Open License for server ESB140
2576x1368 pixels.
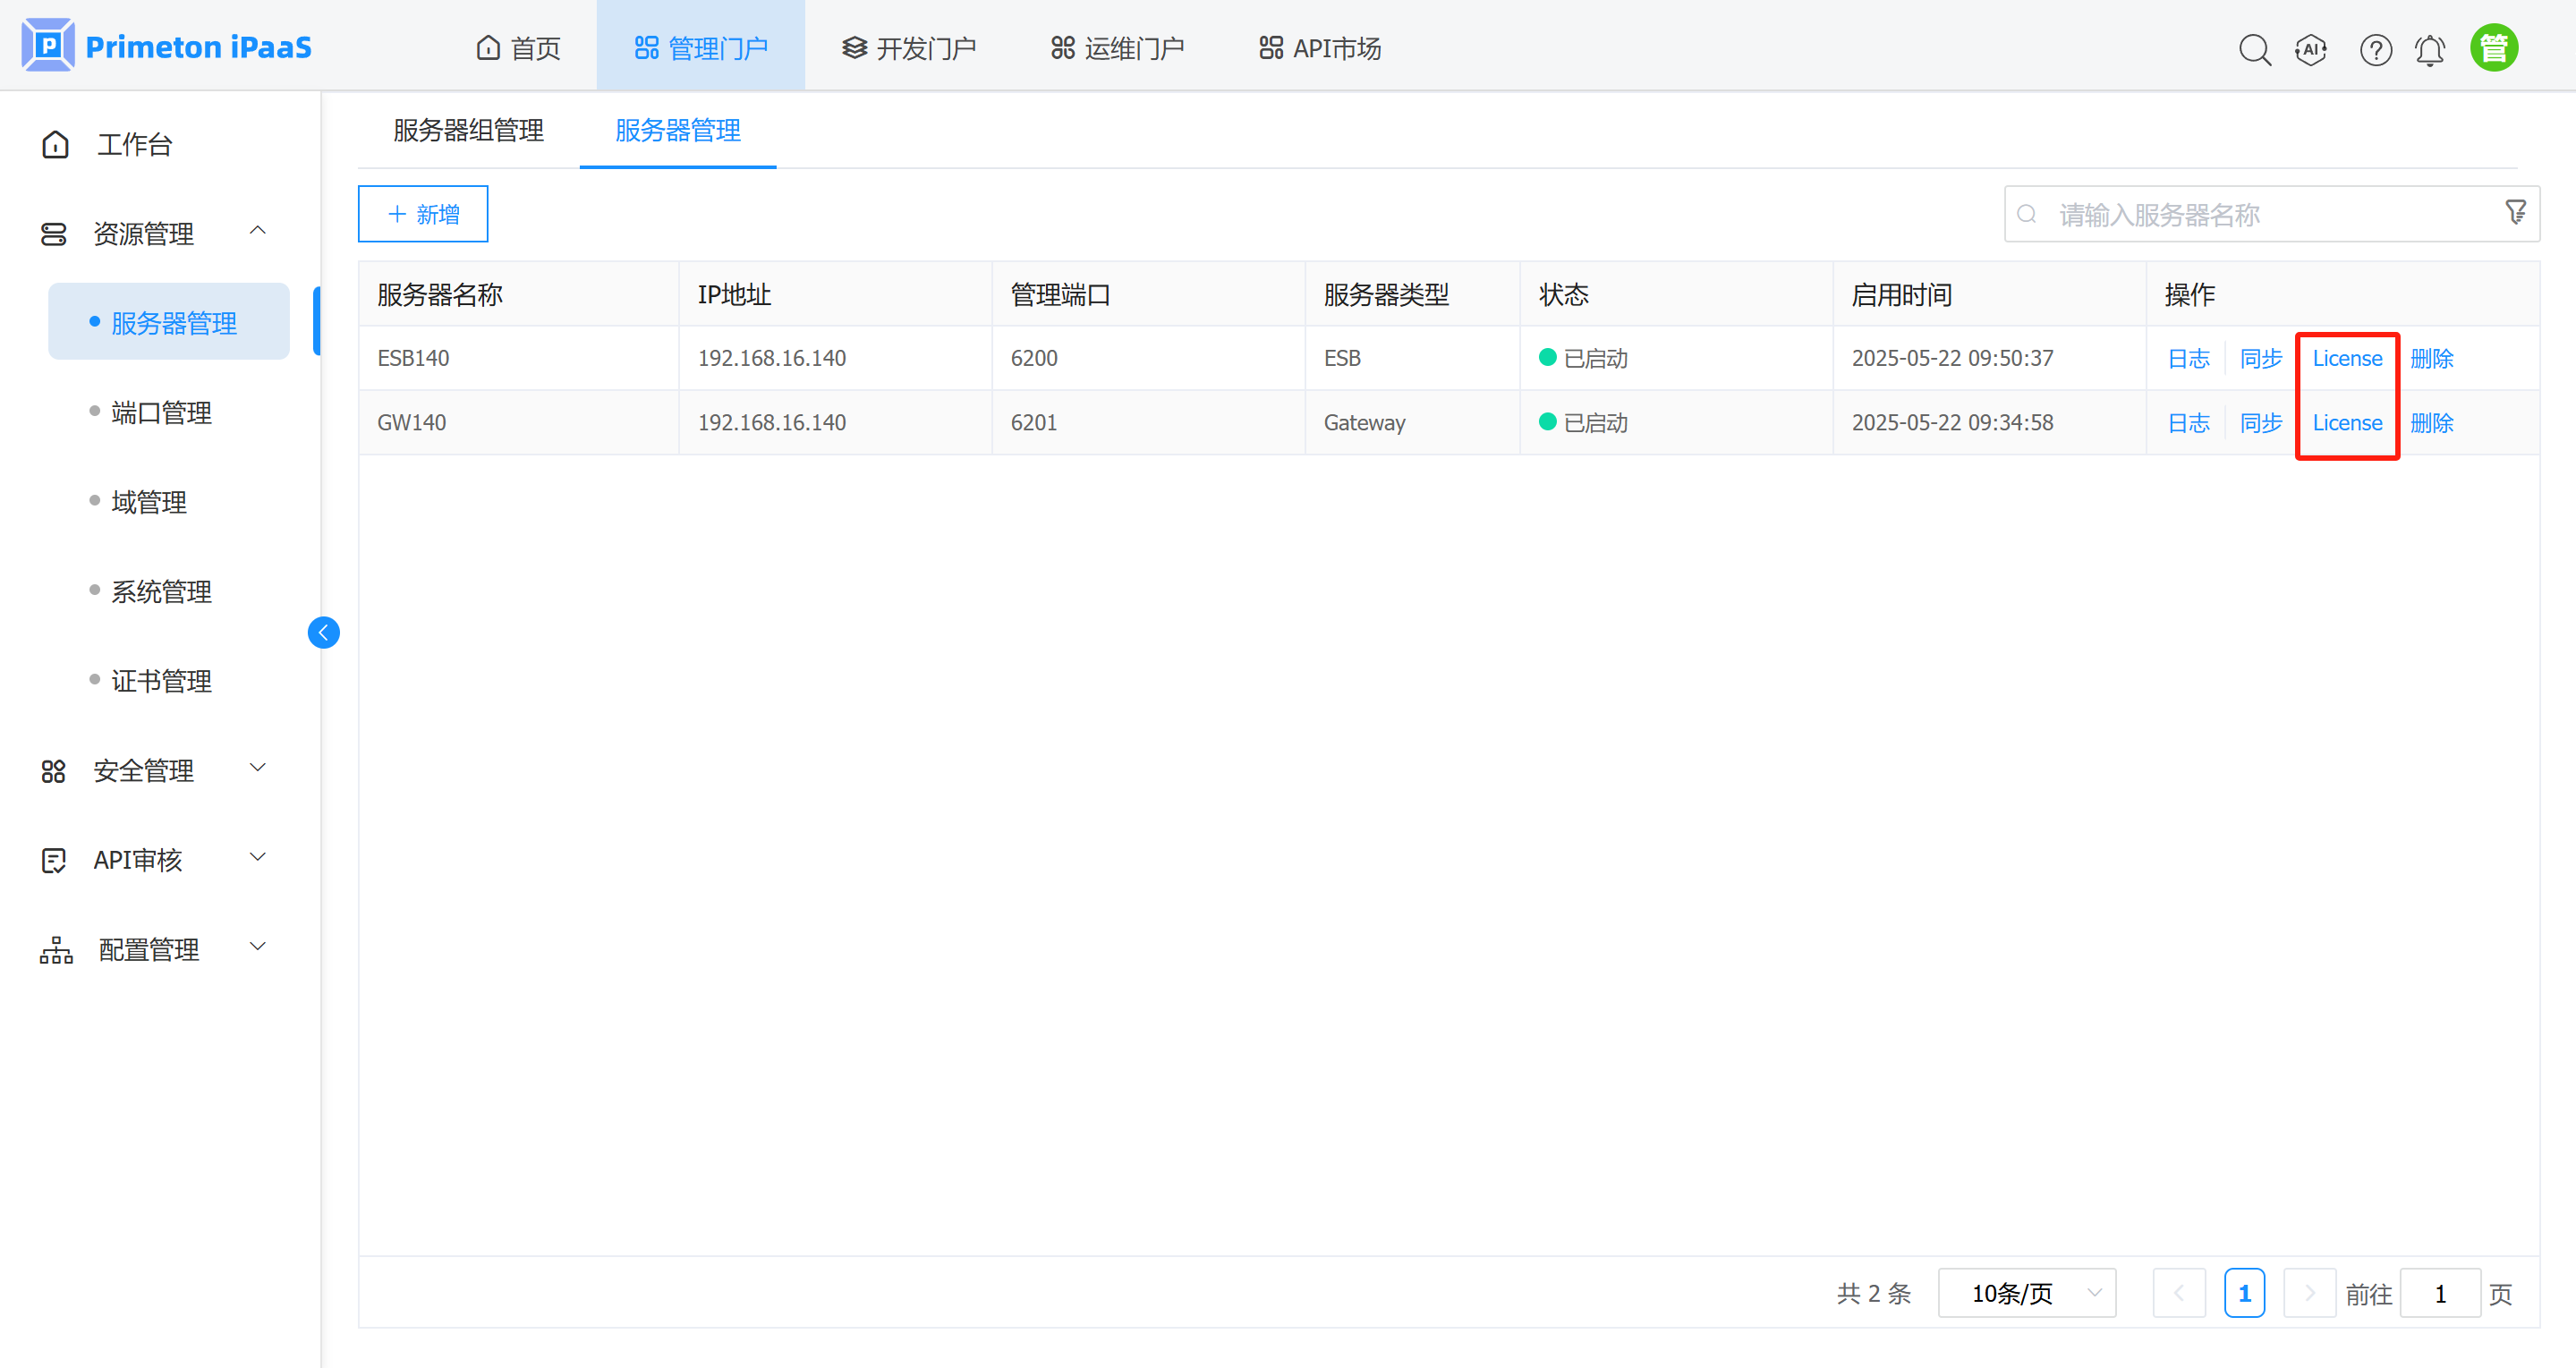[x=2347, y=357]
